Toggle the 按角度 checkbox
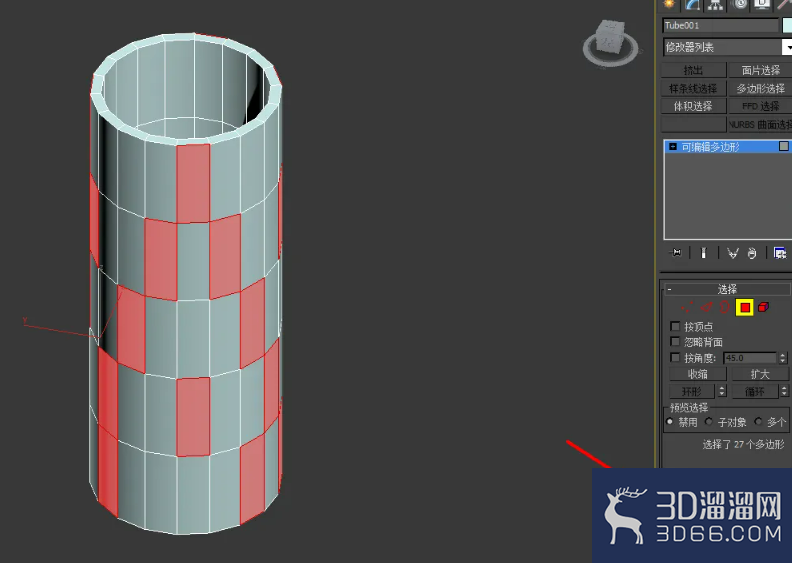The image size is (792, 563). click(675, 357)
